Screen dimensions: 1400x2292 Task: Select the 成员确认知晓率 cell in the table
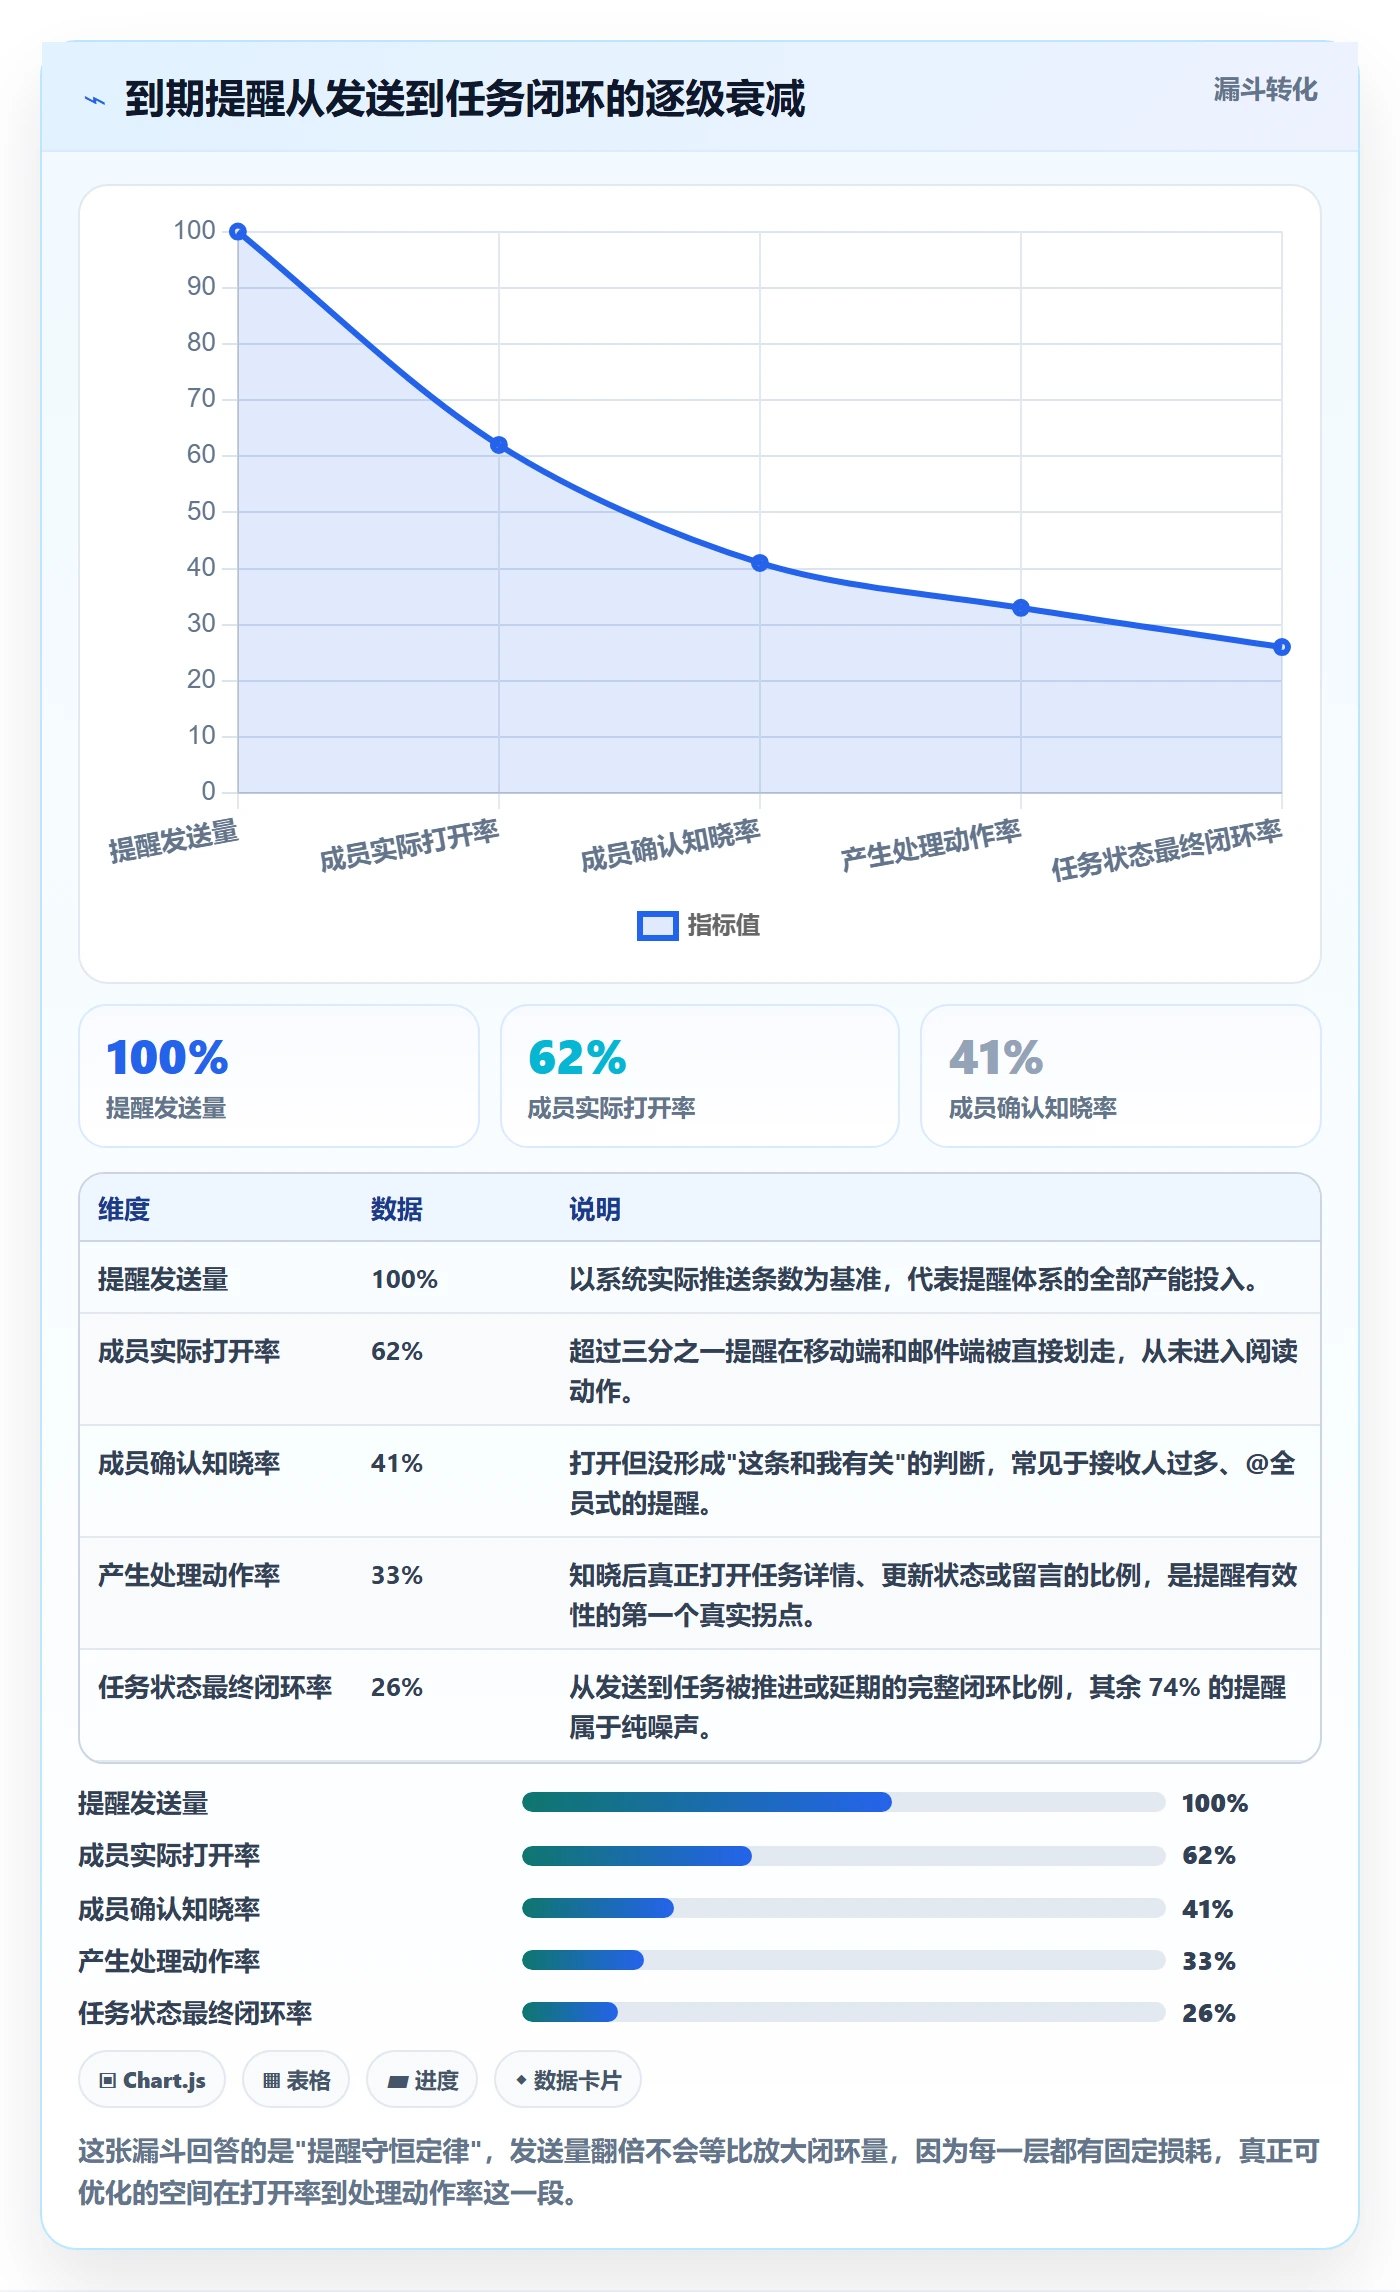pos(189,1463)
